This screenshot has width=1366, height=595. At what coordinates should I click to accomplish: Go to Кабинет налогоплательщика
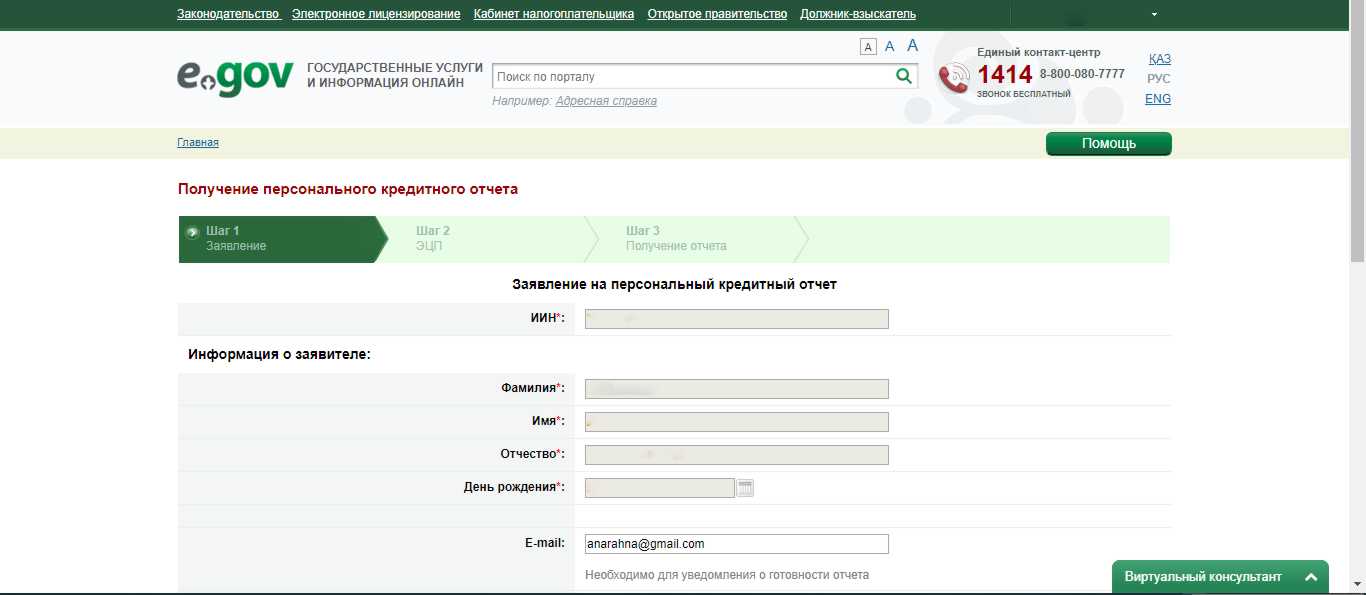click(554, 14)
